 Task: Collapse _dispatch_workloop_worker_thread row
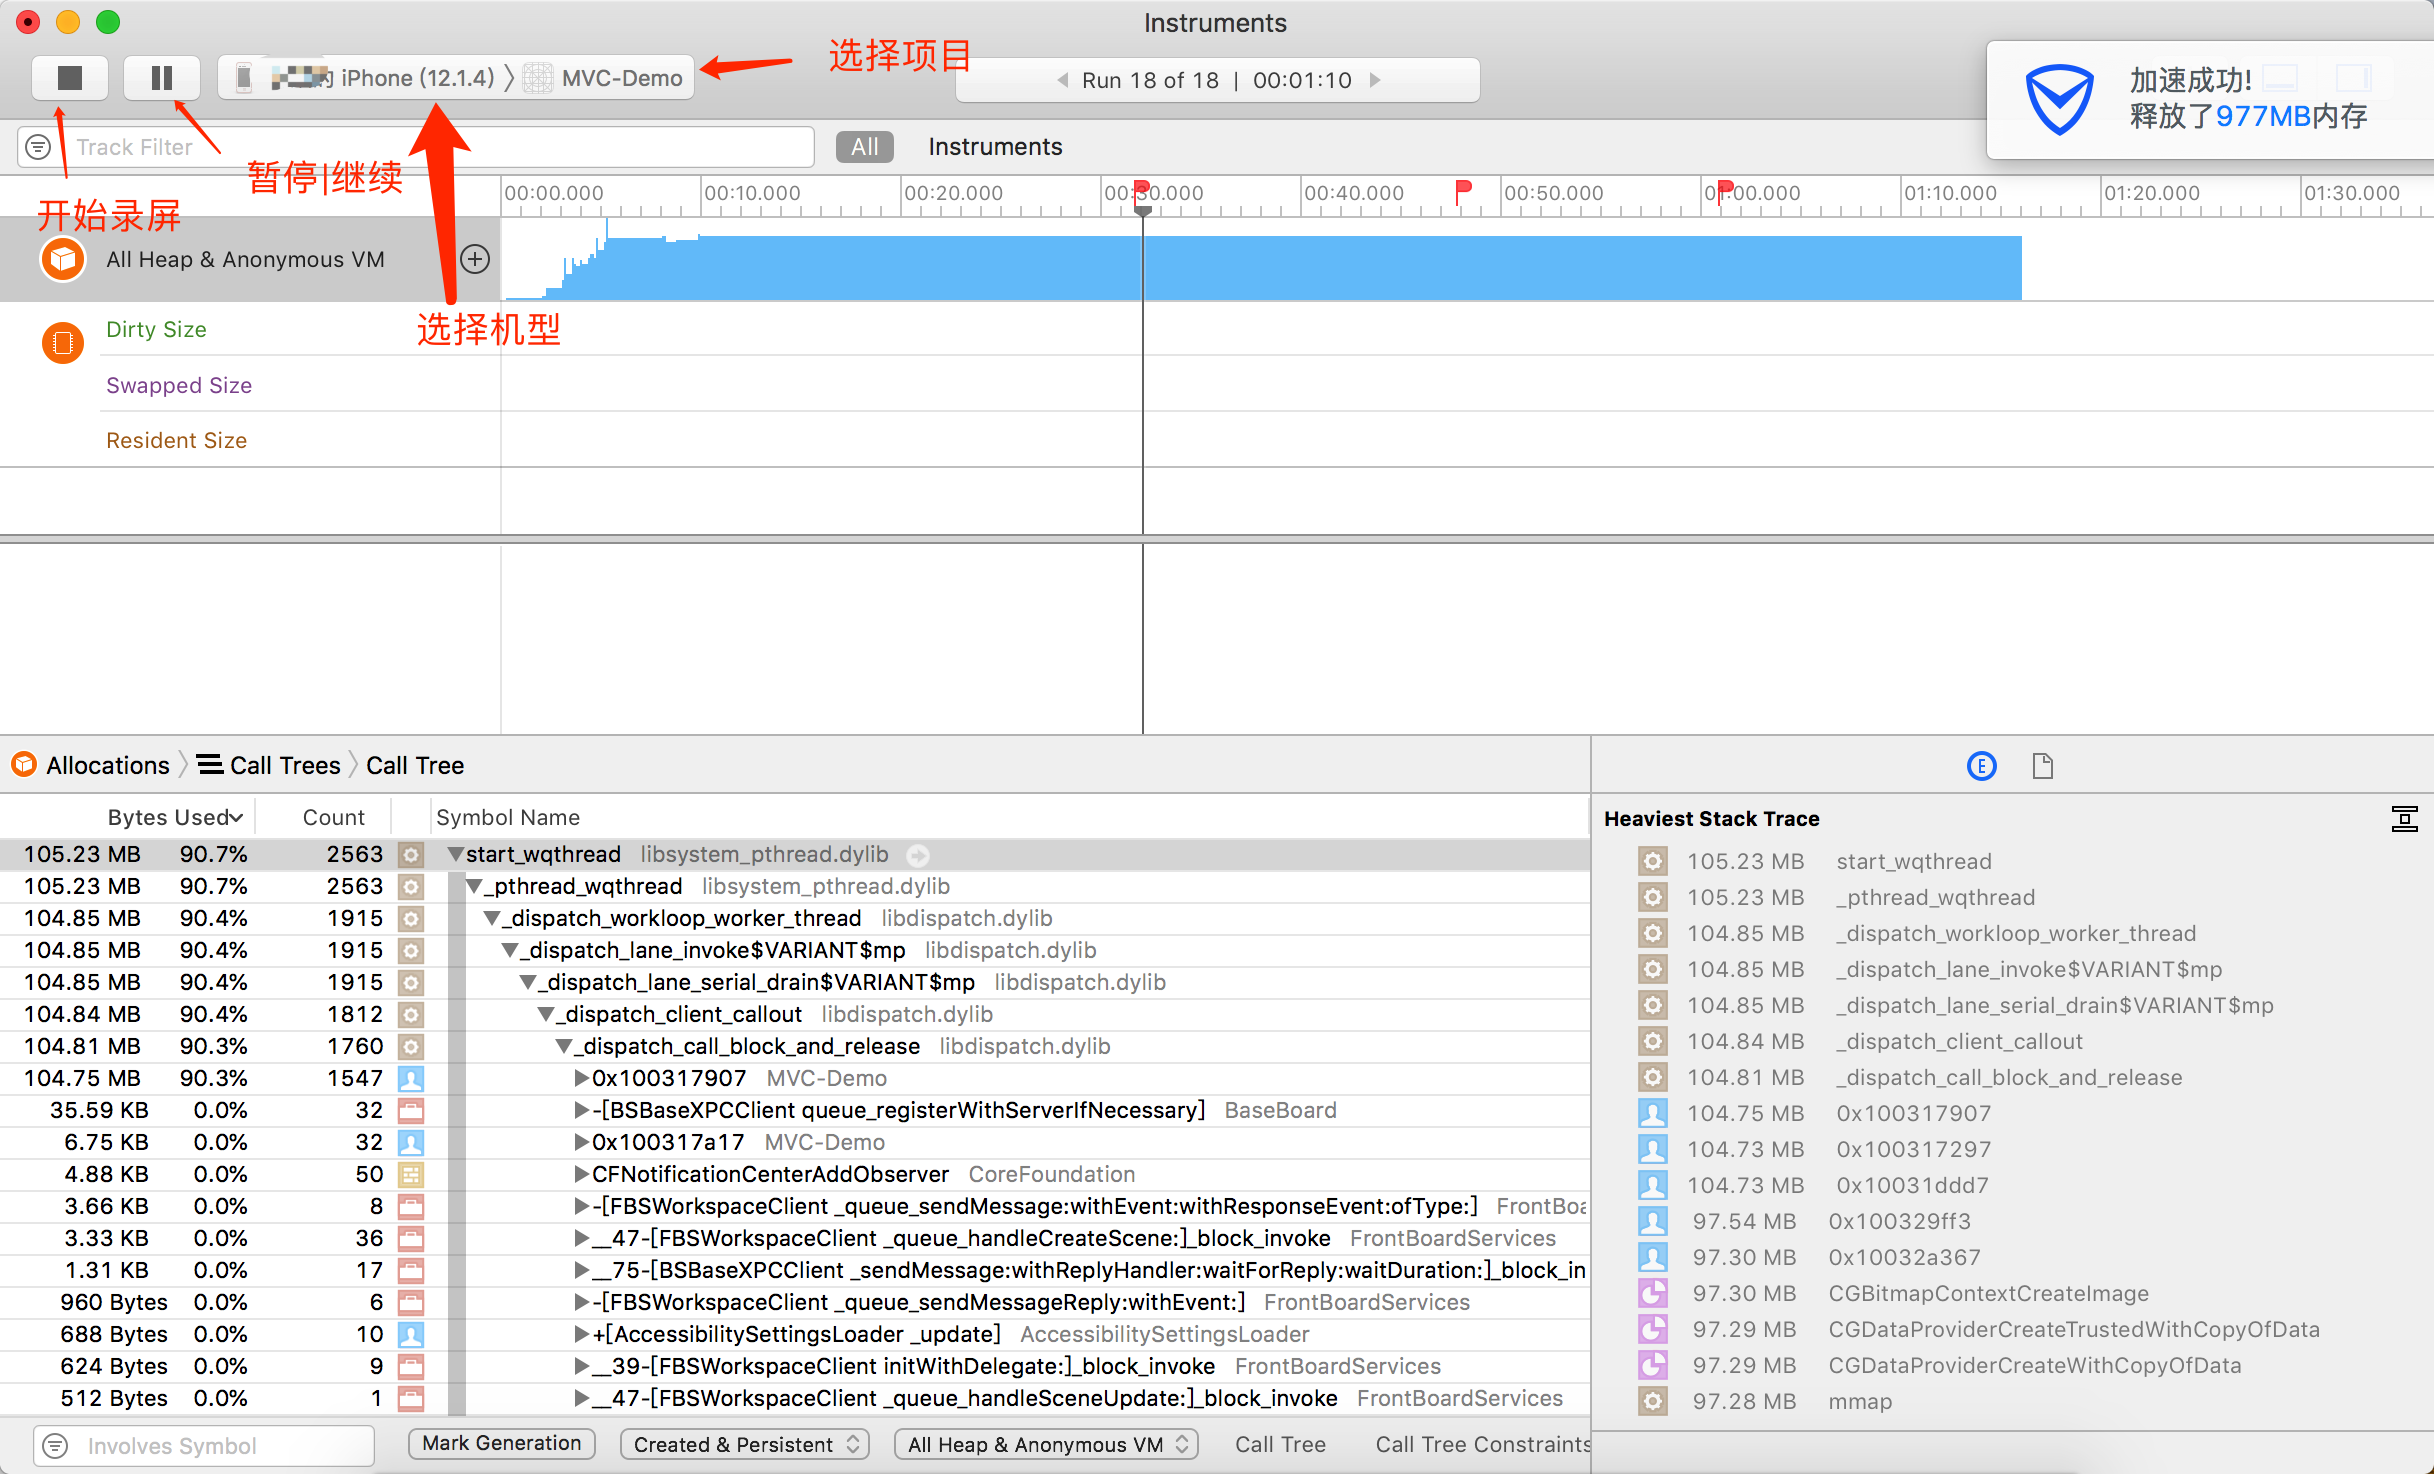click(x=493, y=919)
